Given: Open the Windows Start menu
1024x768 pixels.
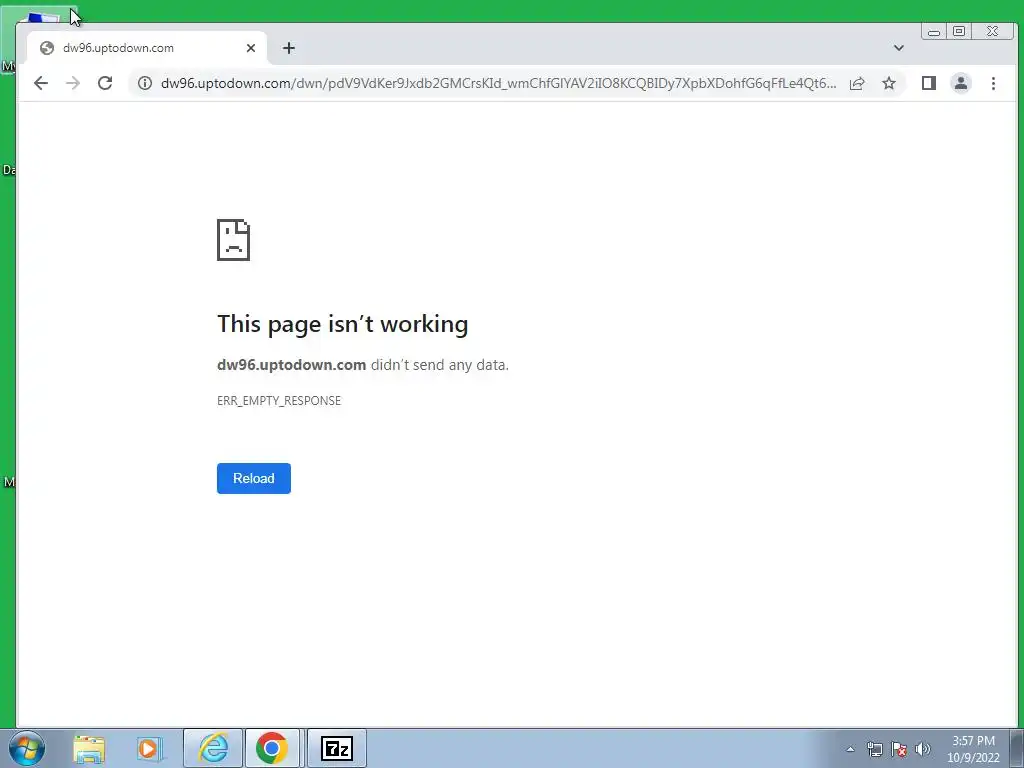Looking at the screenshot, I should 27,748.
